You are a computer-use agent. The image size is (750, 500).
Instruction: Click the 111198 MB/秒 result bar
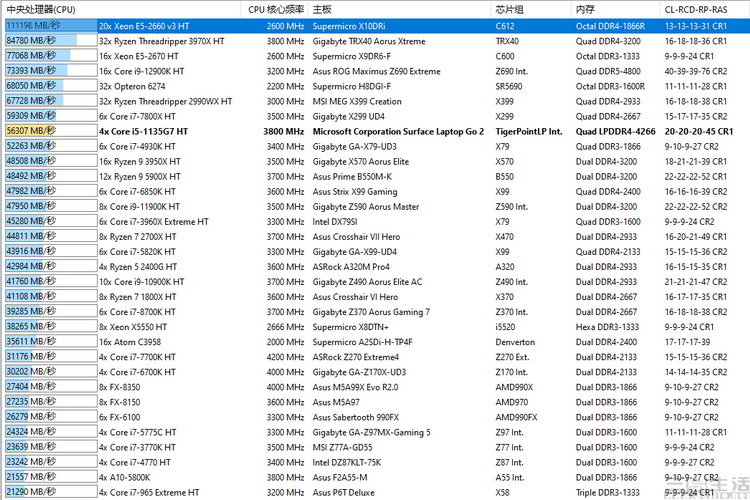click(51, 25)
